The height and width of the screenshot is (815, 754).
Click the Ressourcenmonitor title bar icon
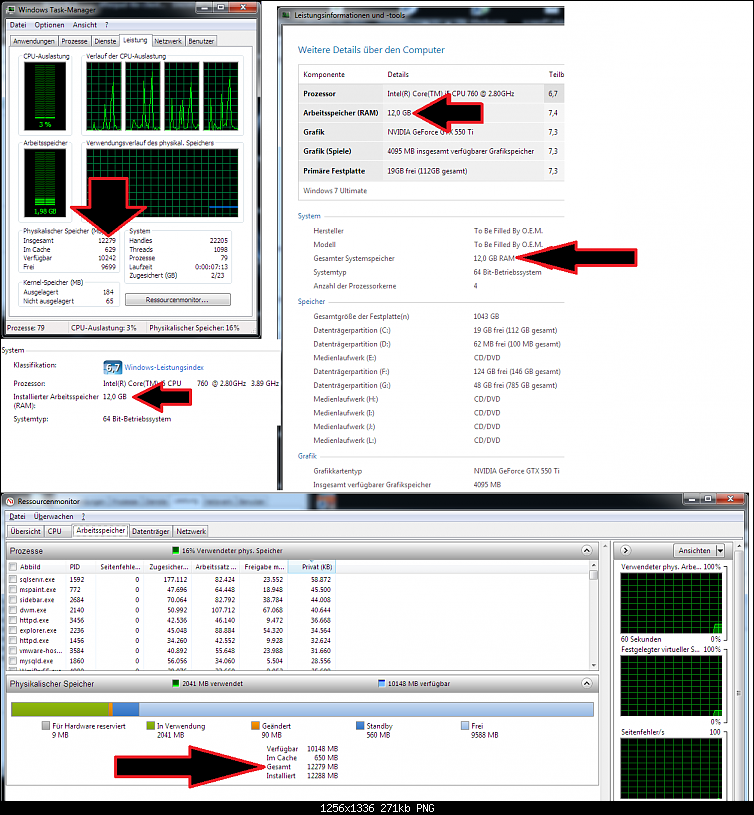click(10, 502)
